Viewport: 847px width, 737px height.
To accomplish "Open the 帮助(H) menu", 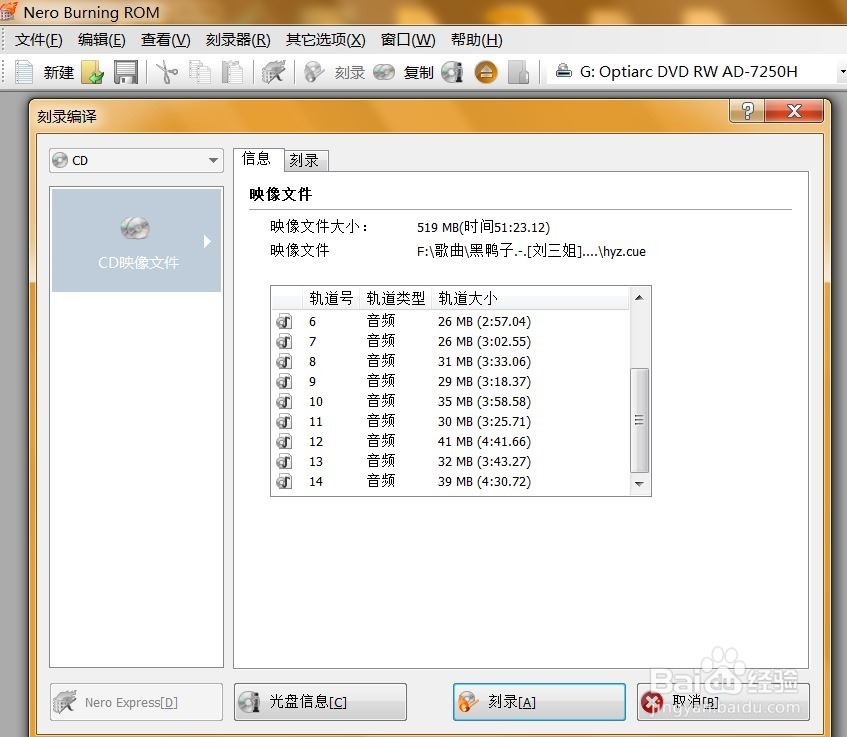I will 477,40.
